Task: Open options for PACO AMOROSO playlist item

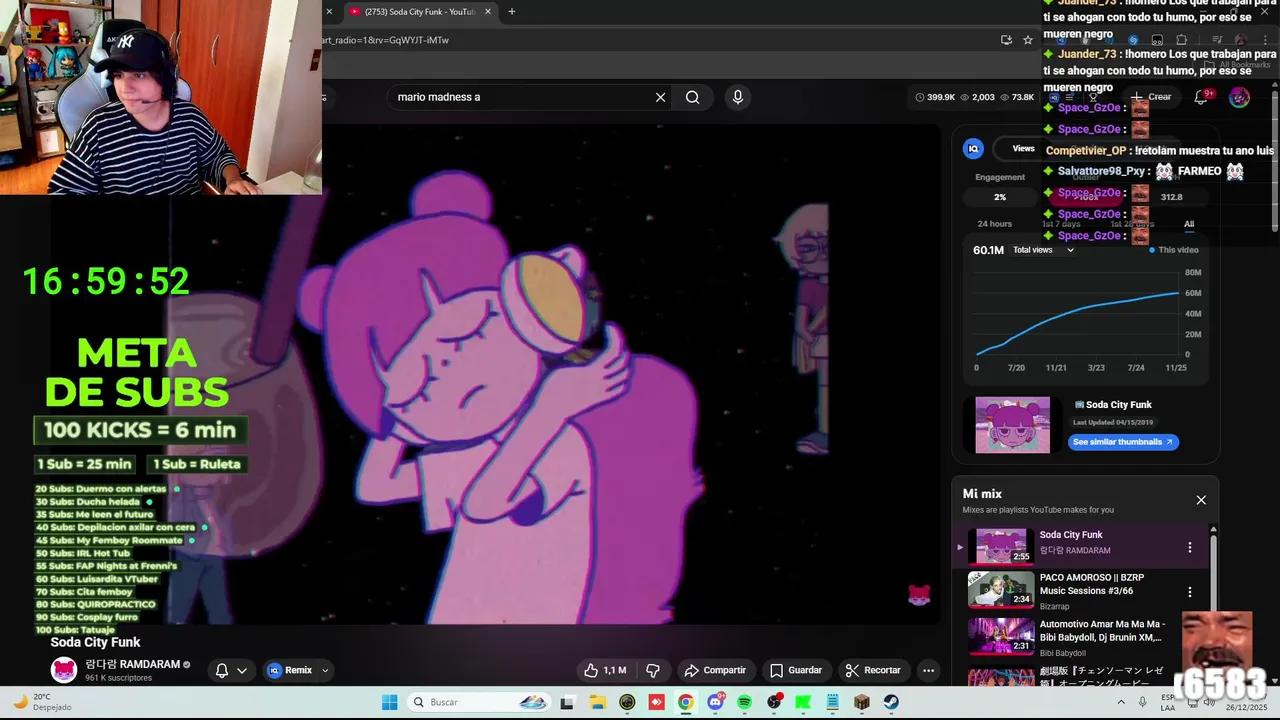Action: point(1190,591)
